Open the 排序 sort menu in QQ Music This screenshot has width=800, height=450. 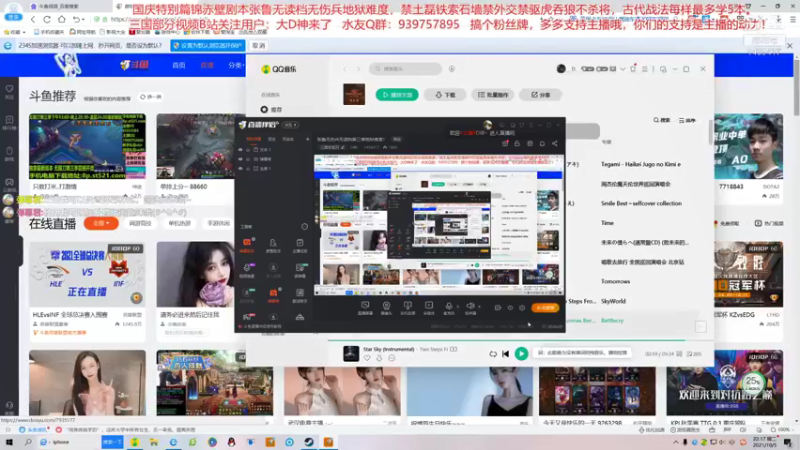[687, 120]
